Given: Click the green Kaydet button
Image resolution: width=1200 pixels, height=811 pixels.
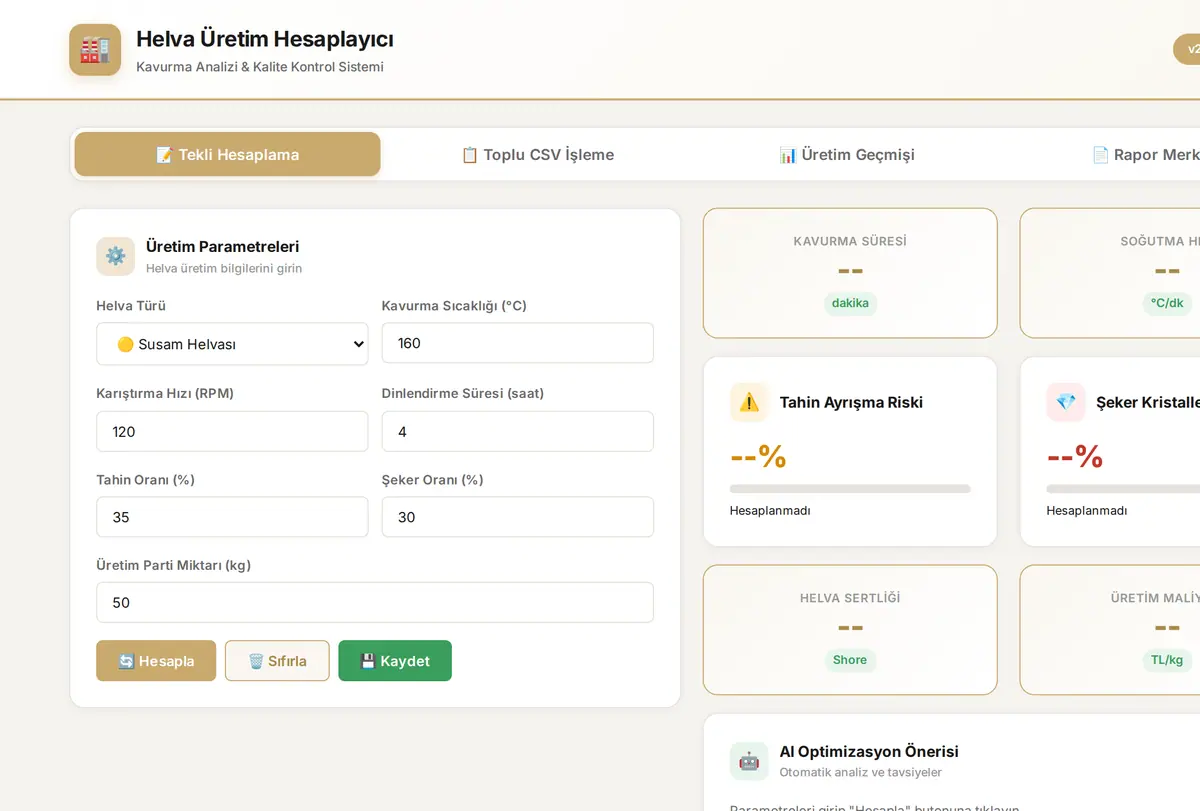Looking at the screenshot, I should [395, 661].
